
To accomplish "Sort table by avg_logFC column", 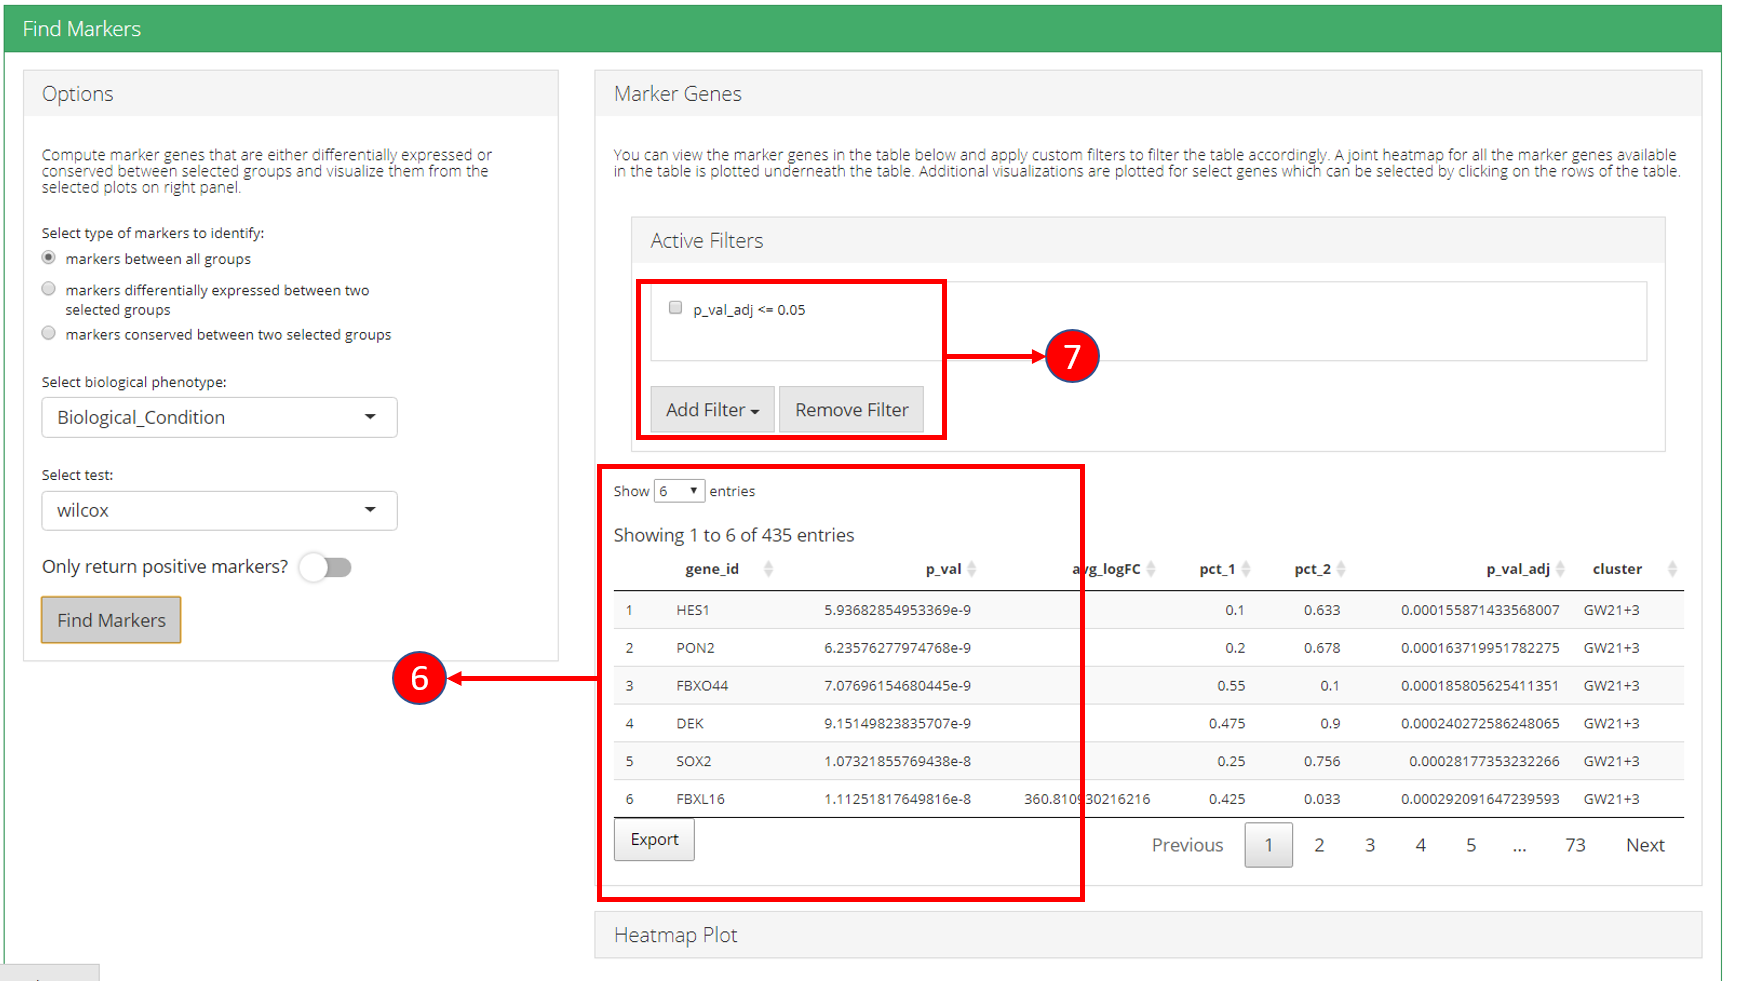I will 1150,569.
